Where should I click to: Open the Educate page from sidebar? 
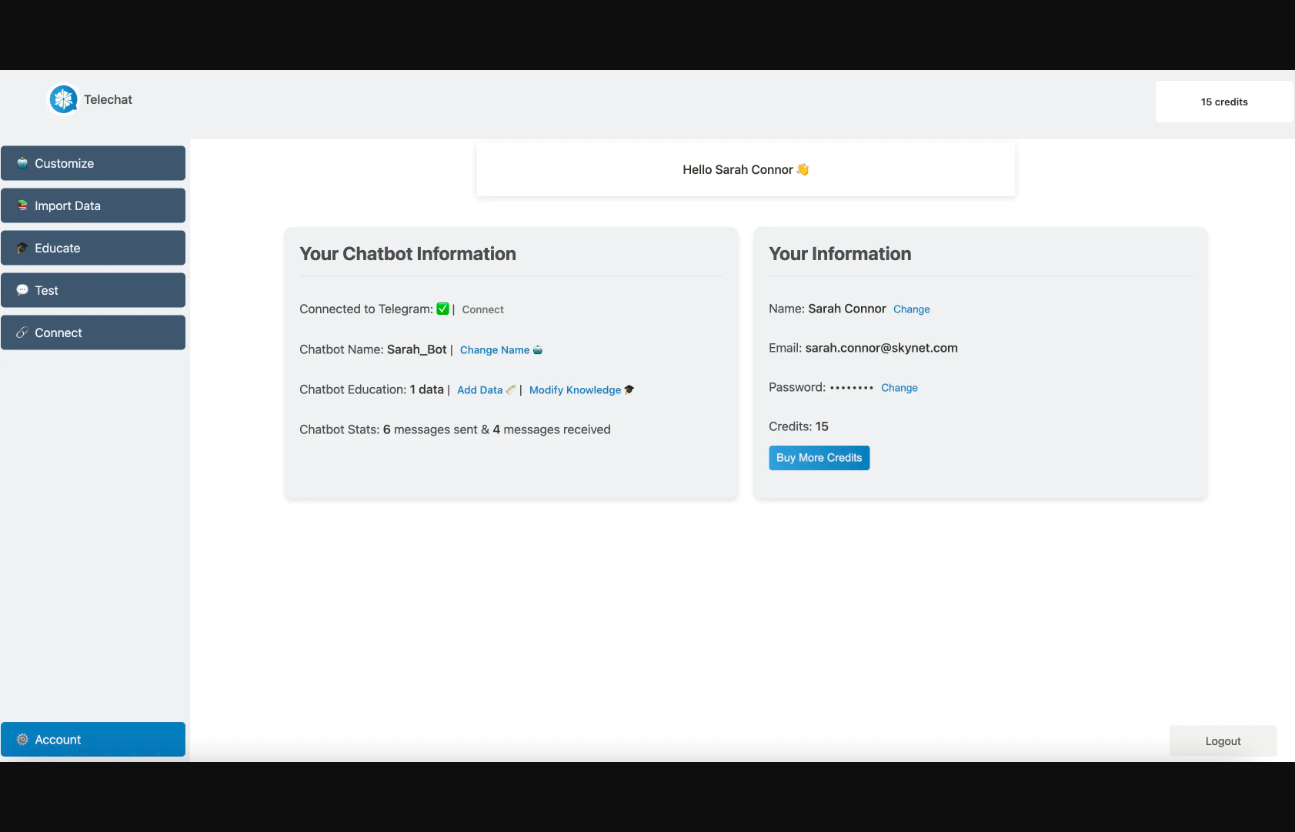pos(93,248)
